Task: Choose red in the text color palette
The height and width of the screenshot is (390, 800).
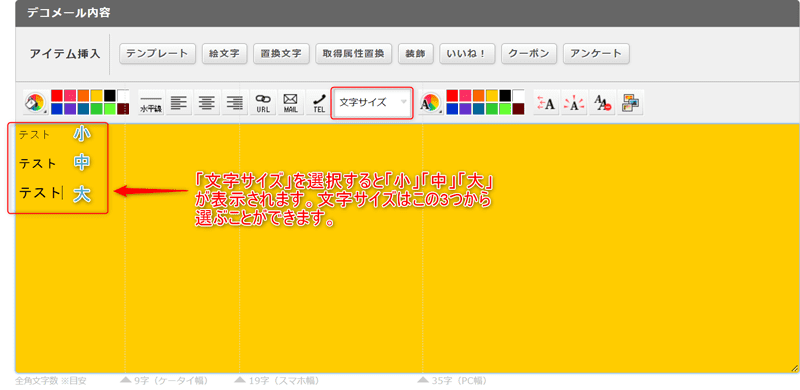Action: tap(452, 95)
